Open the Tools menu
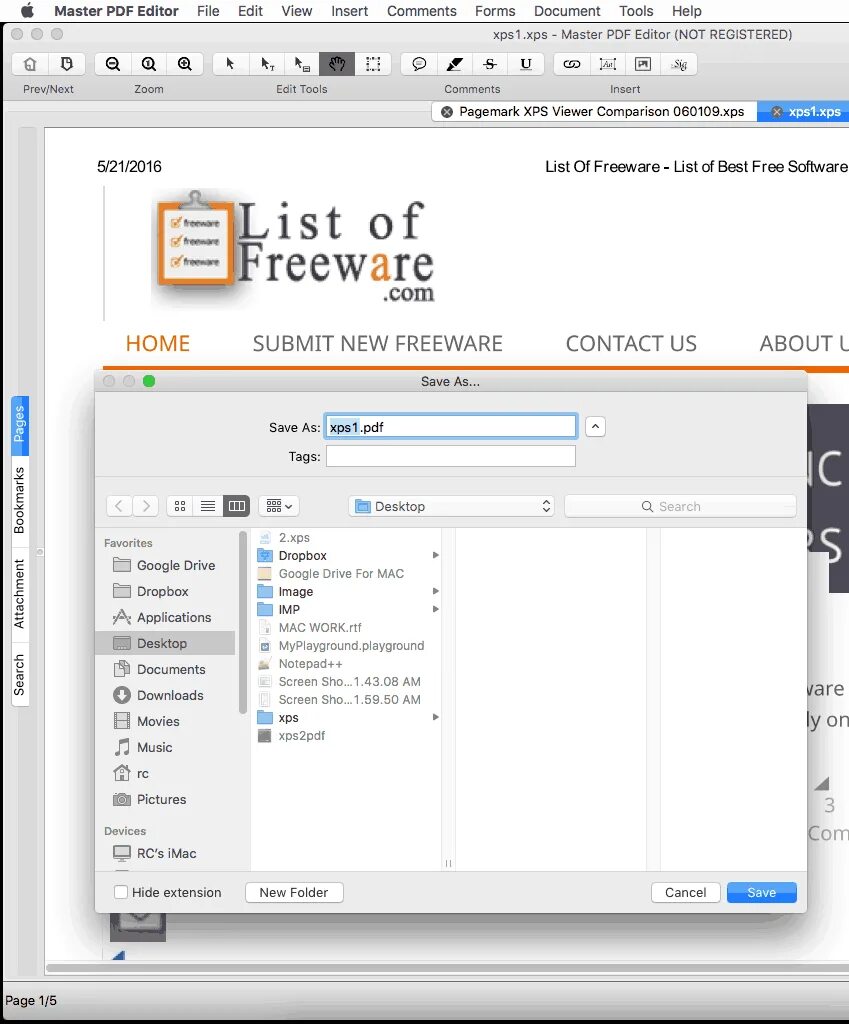Image resolution: width=849 pixels, height=1024 pixels. pos(636,11)
